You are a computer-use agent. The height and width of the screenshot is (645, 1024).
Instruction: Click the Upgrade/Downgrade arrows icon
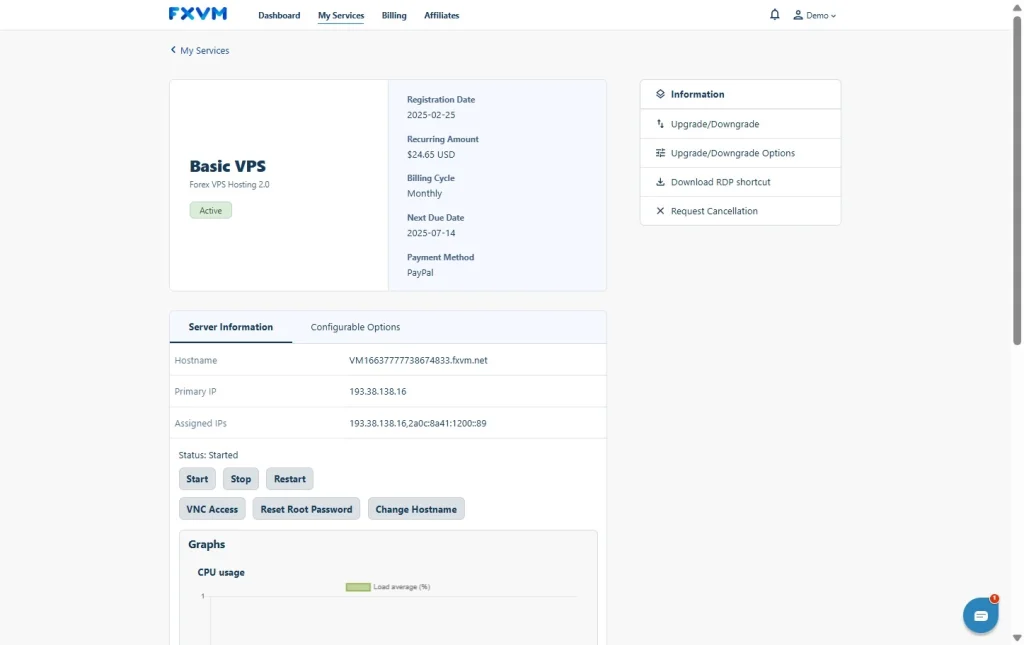(x=660, y=124)
